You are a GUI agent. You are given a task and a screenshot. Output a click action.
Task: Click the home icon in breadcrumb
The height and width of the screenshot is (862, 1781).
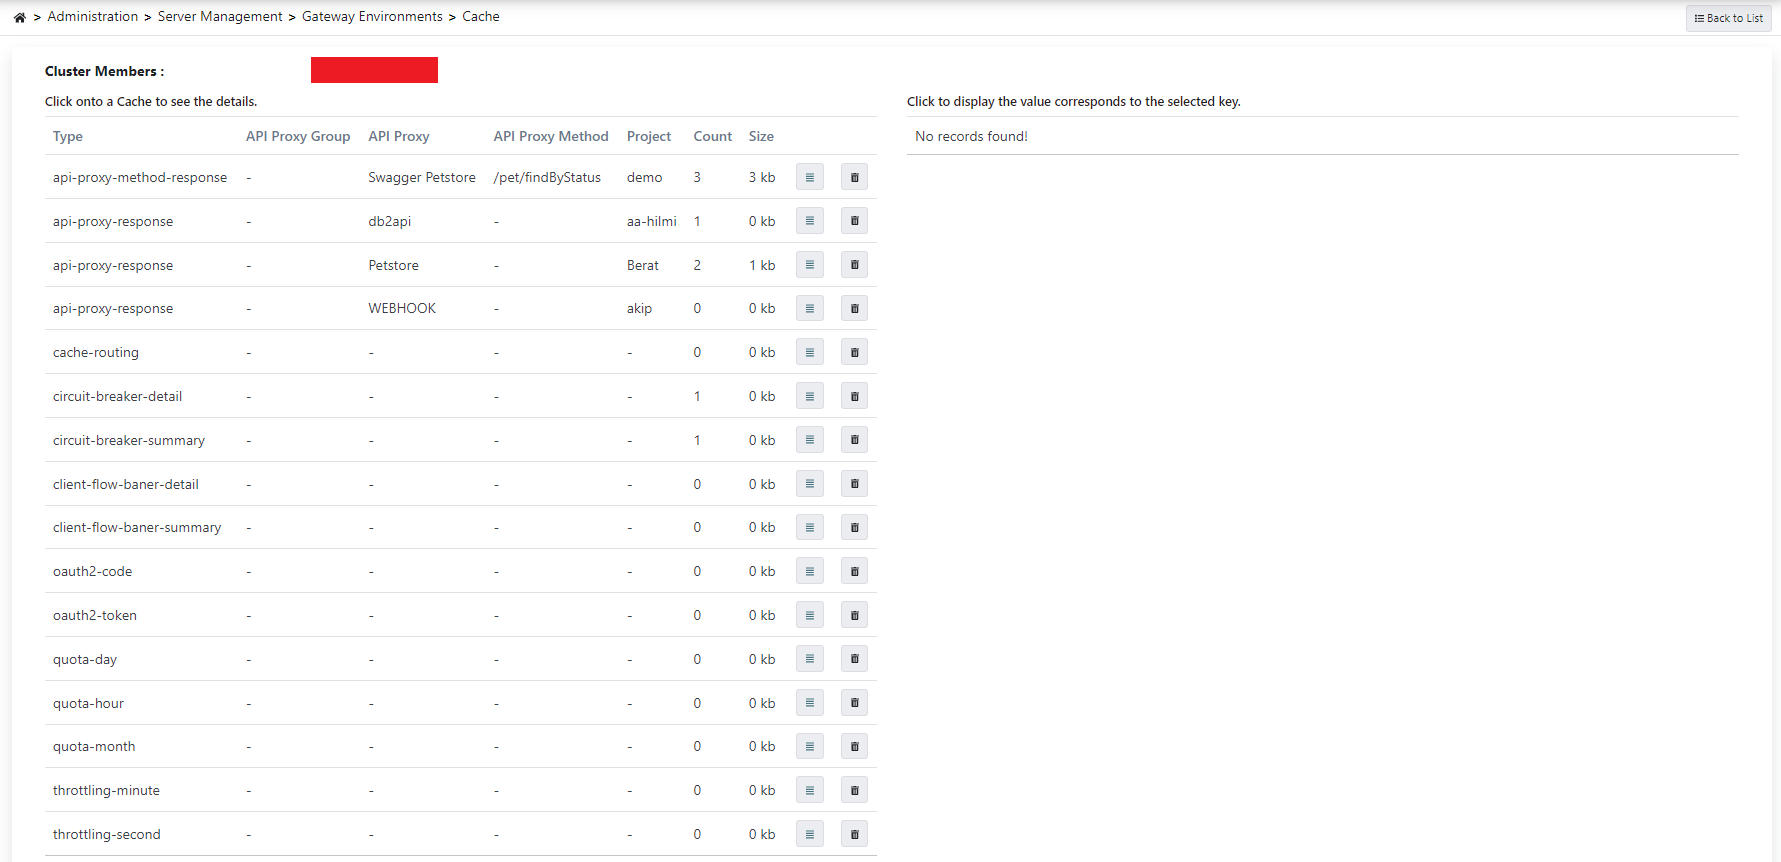coord(19,17)
